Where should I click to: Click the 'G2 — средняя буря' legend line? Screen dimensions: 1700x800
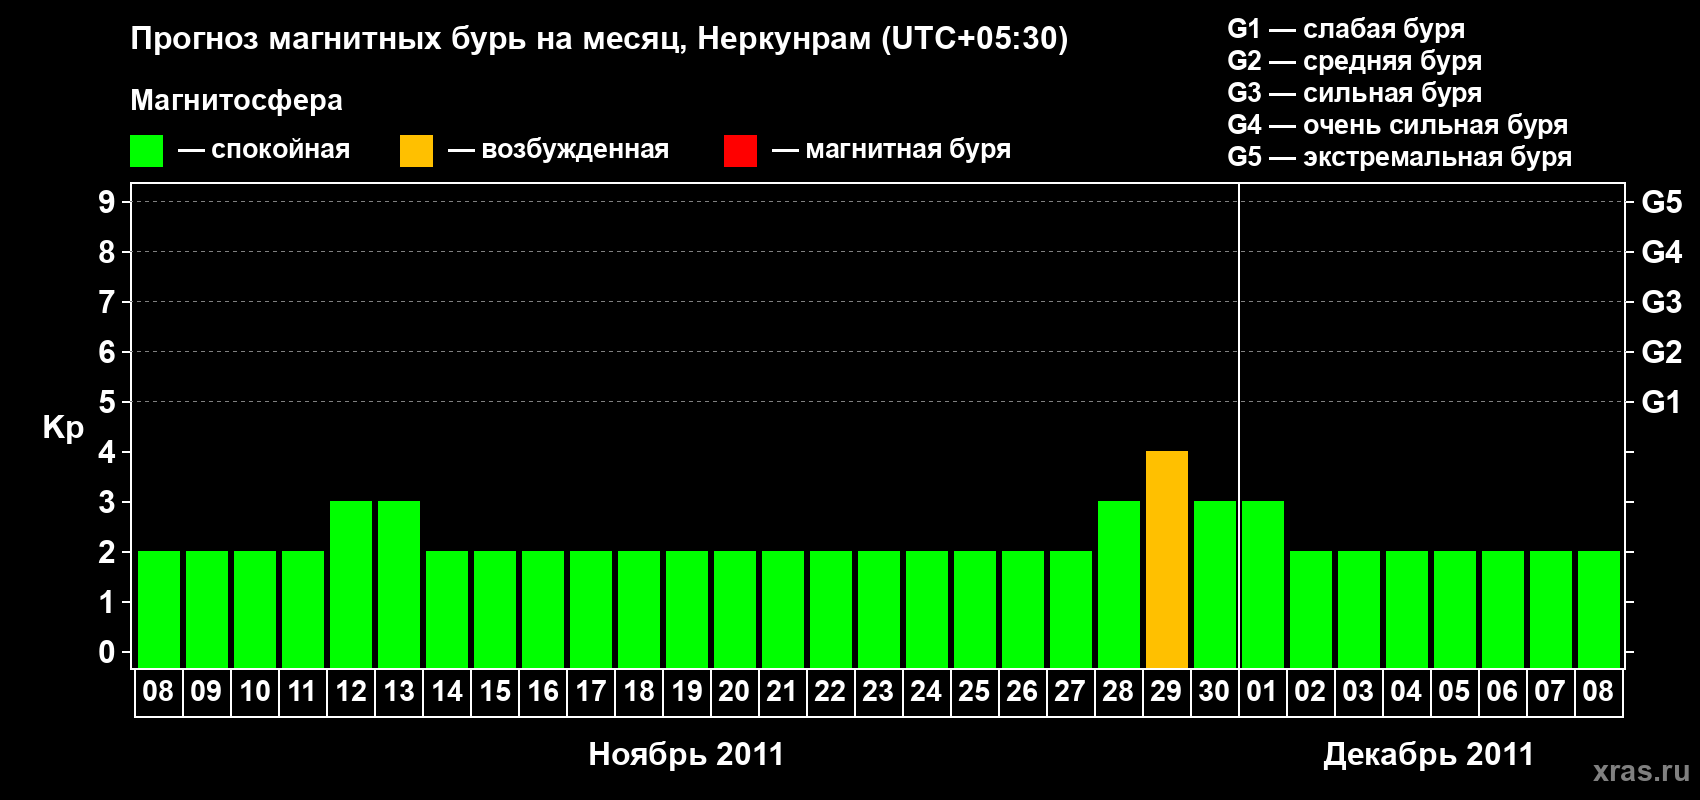(x=1354, y=61)
